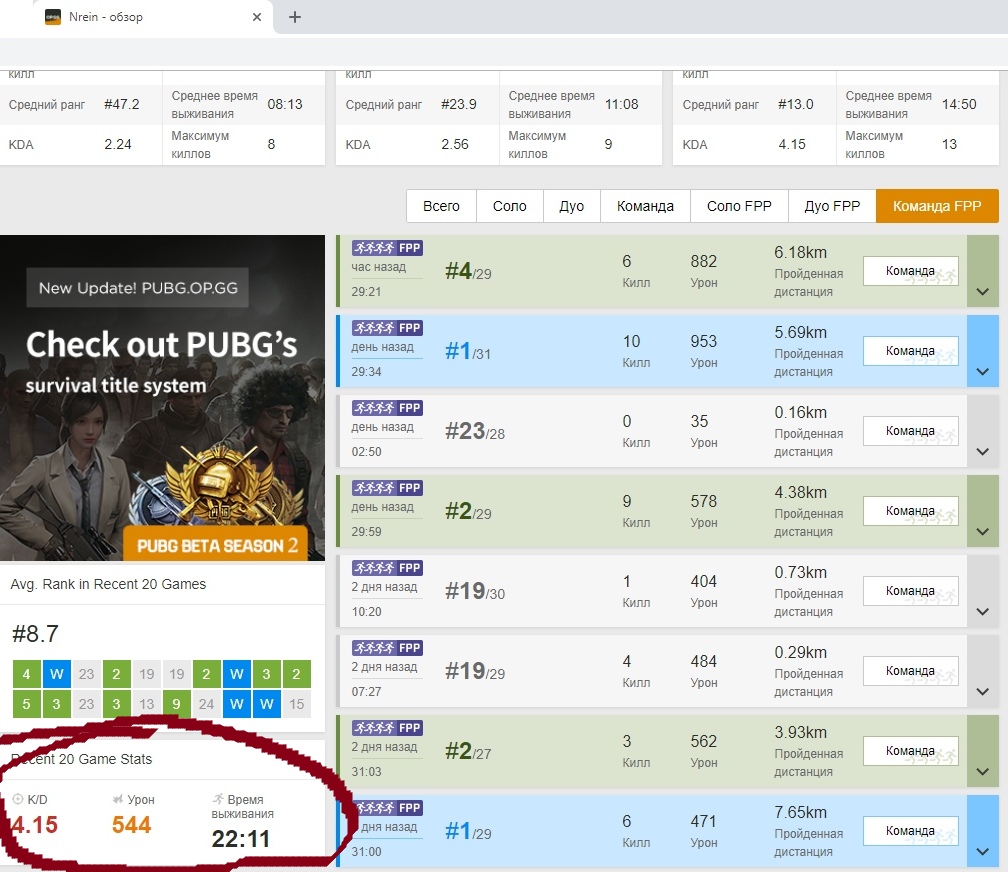Click the PUBG BETA SEASON 2 label
The width and height of the screenshot is (1008, 872).
point(217,545)
